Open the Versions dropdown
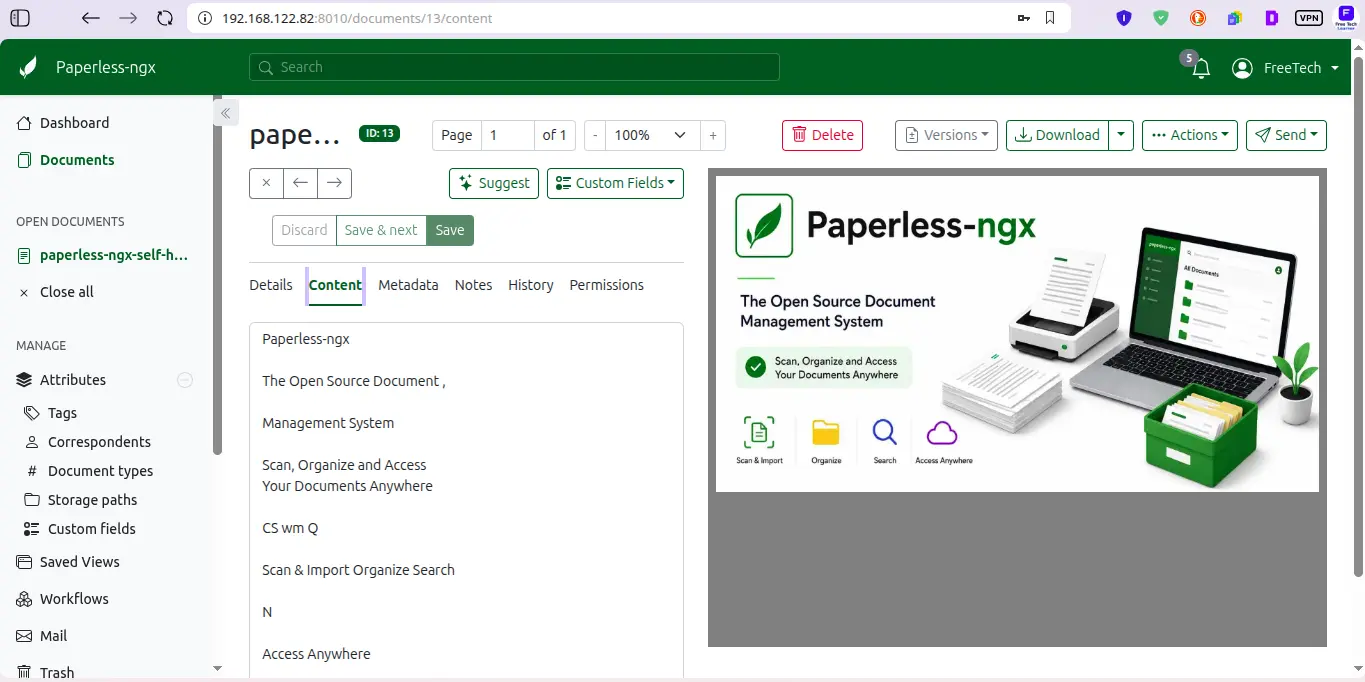This screenshot has width=1365, height=682. tap(946, 135)
